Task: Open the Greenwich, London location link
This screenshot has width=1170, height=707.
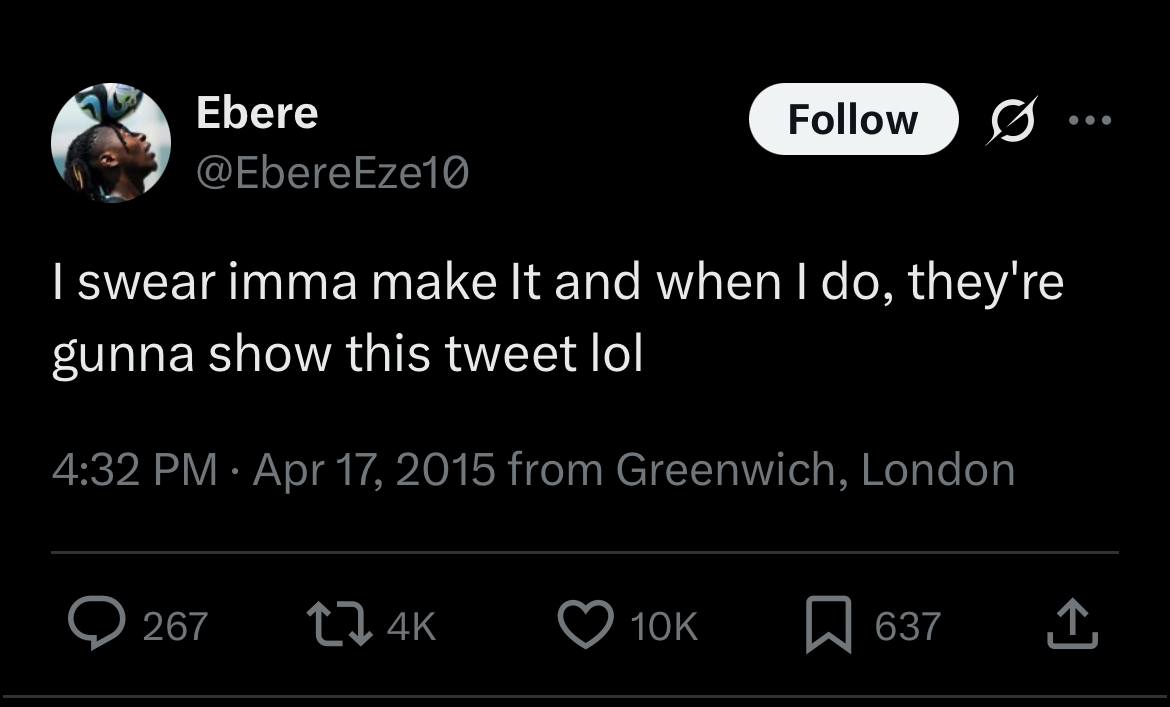Action: tap(815, 469)
